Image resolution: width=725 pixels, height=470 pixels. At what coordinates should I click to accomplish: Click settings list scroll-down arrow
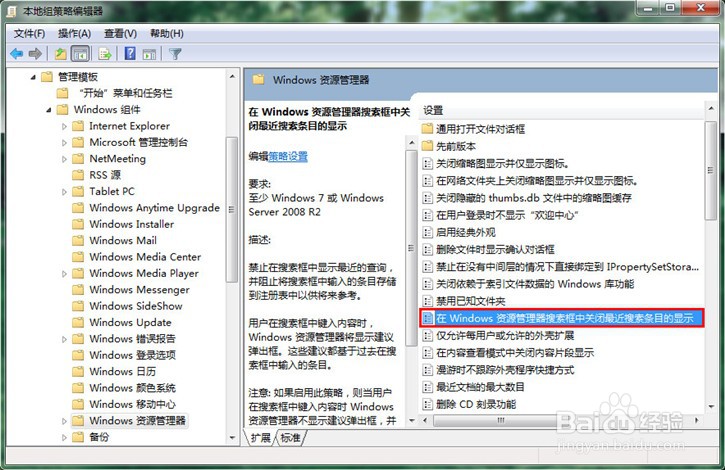[711, 407]
